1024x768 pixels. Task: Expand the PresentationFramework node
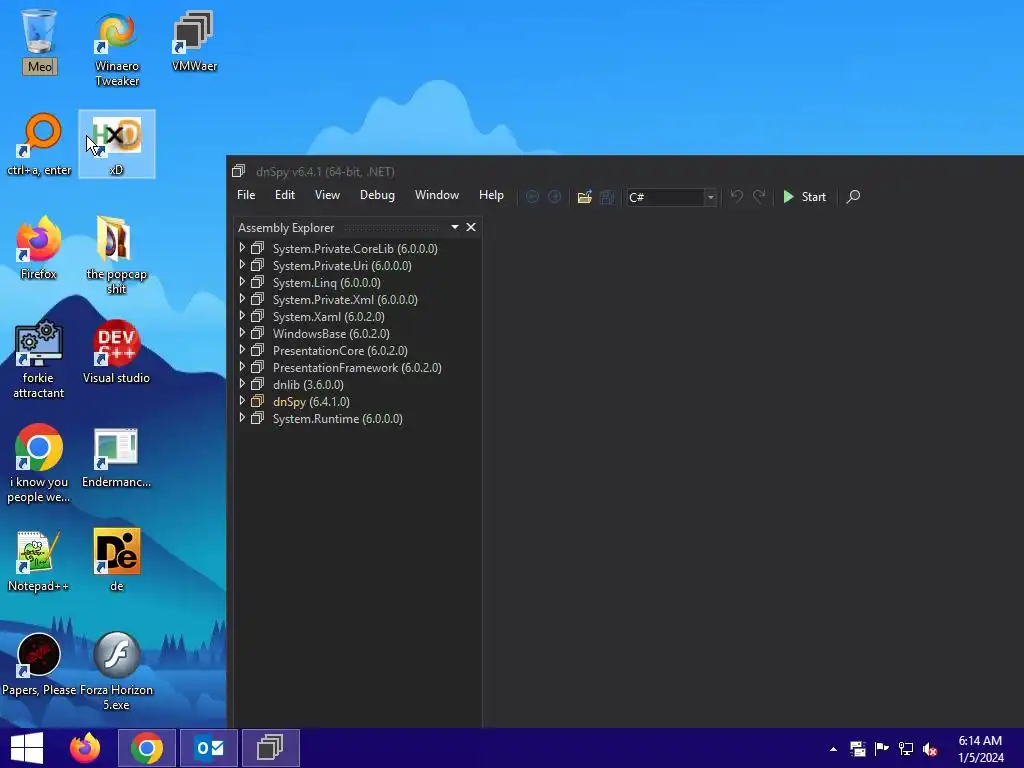point(242,367)
